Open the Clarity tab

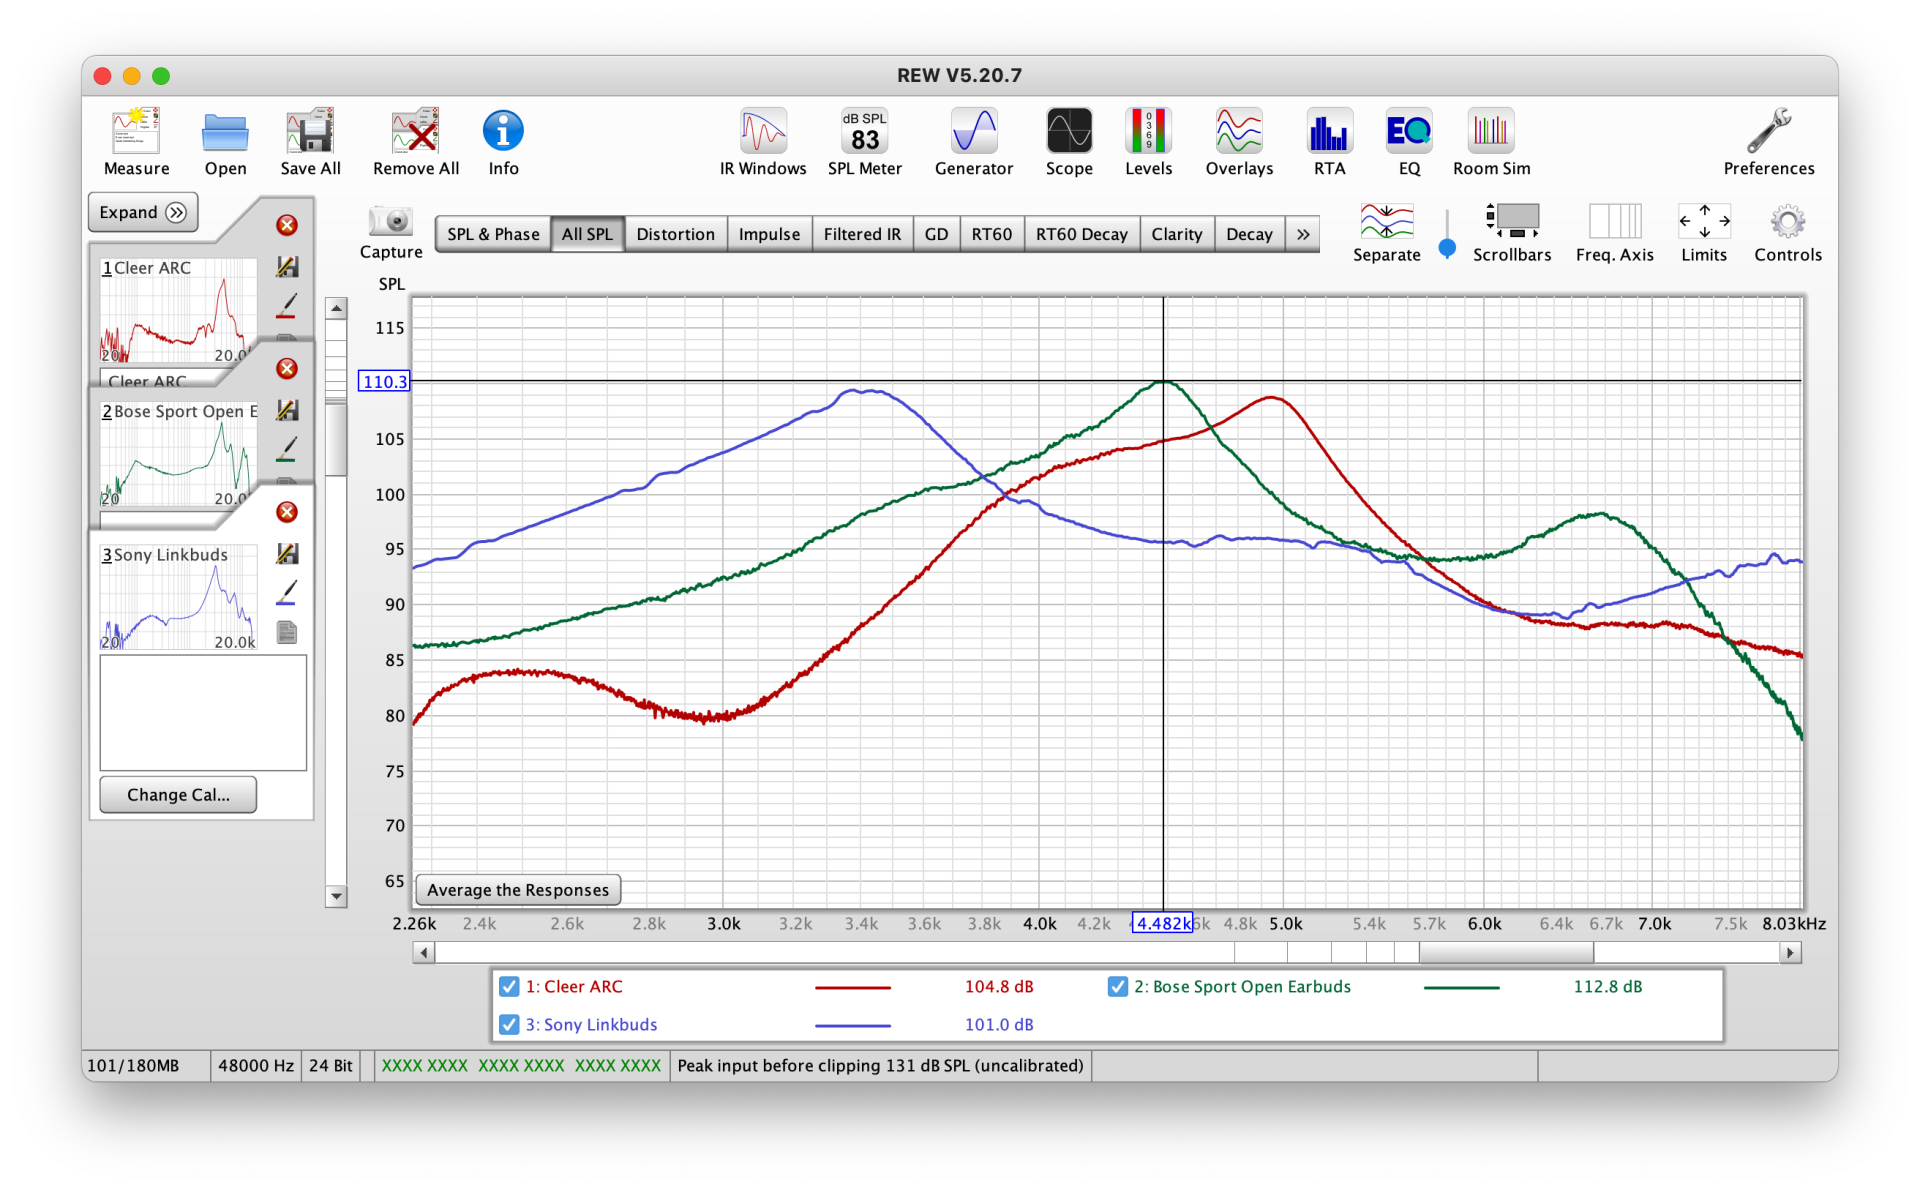point(1176,234)
